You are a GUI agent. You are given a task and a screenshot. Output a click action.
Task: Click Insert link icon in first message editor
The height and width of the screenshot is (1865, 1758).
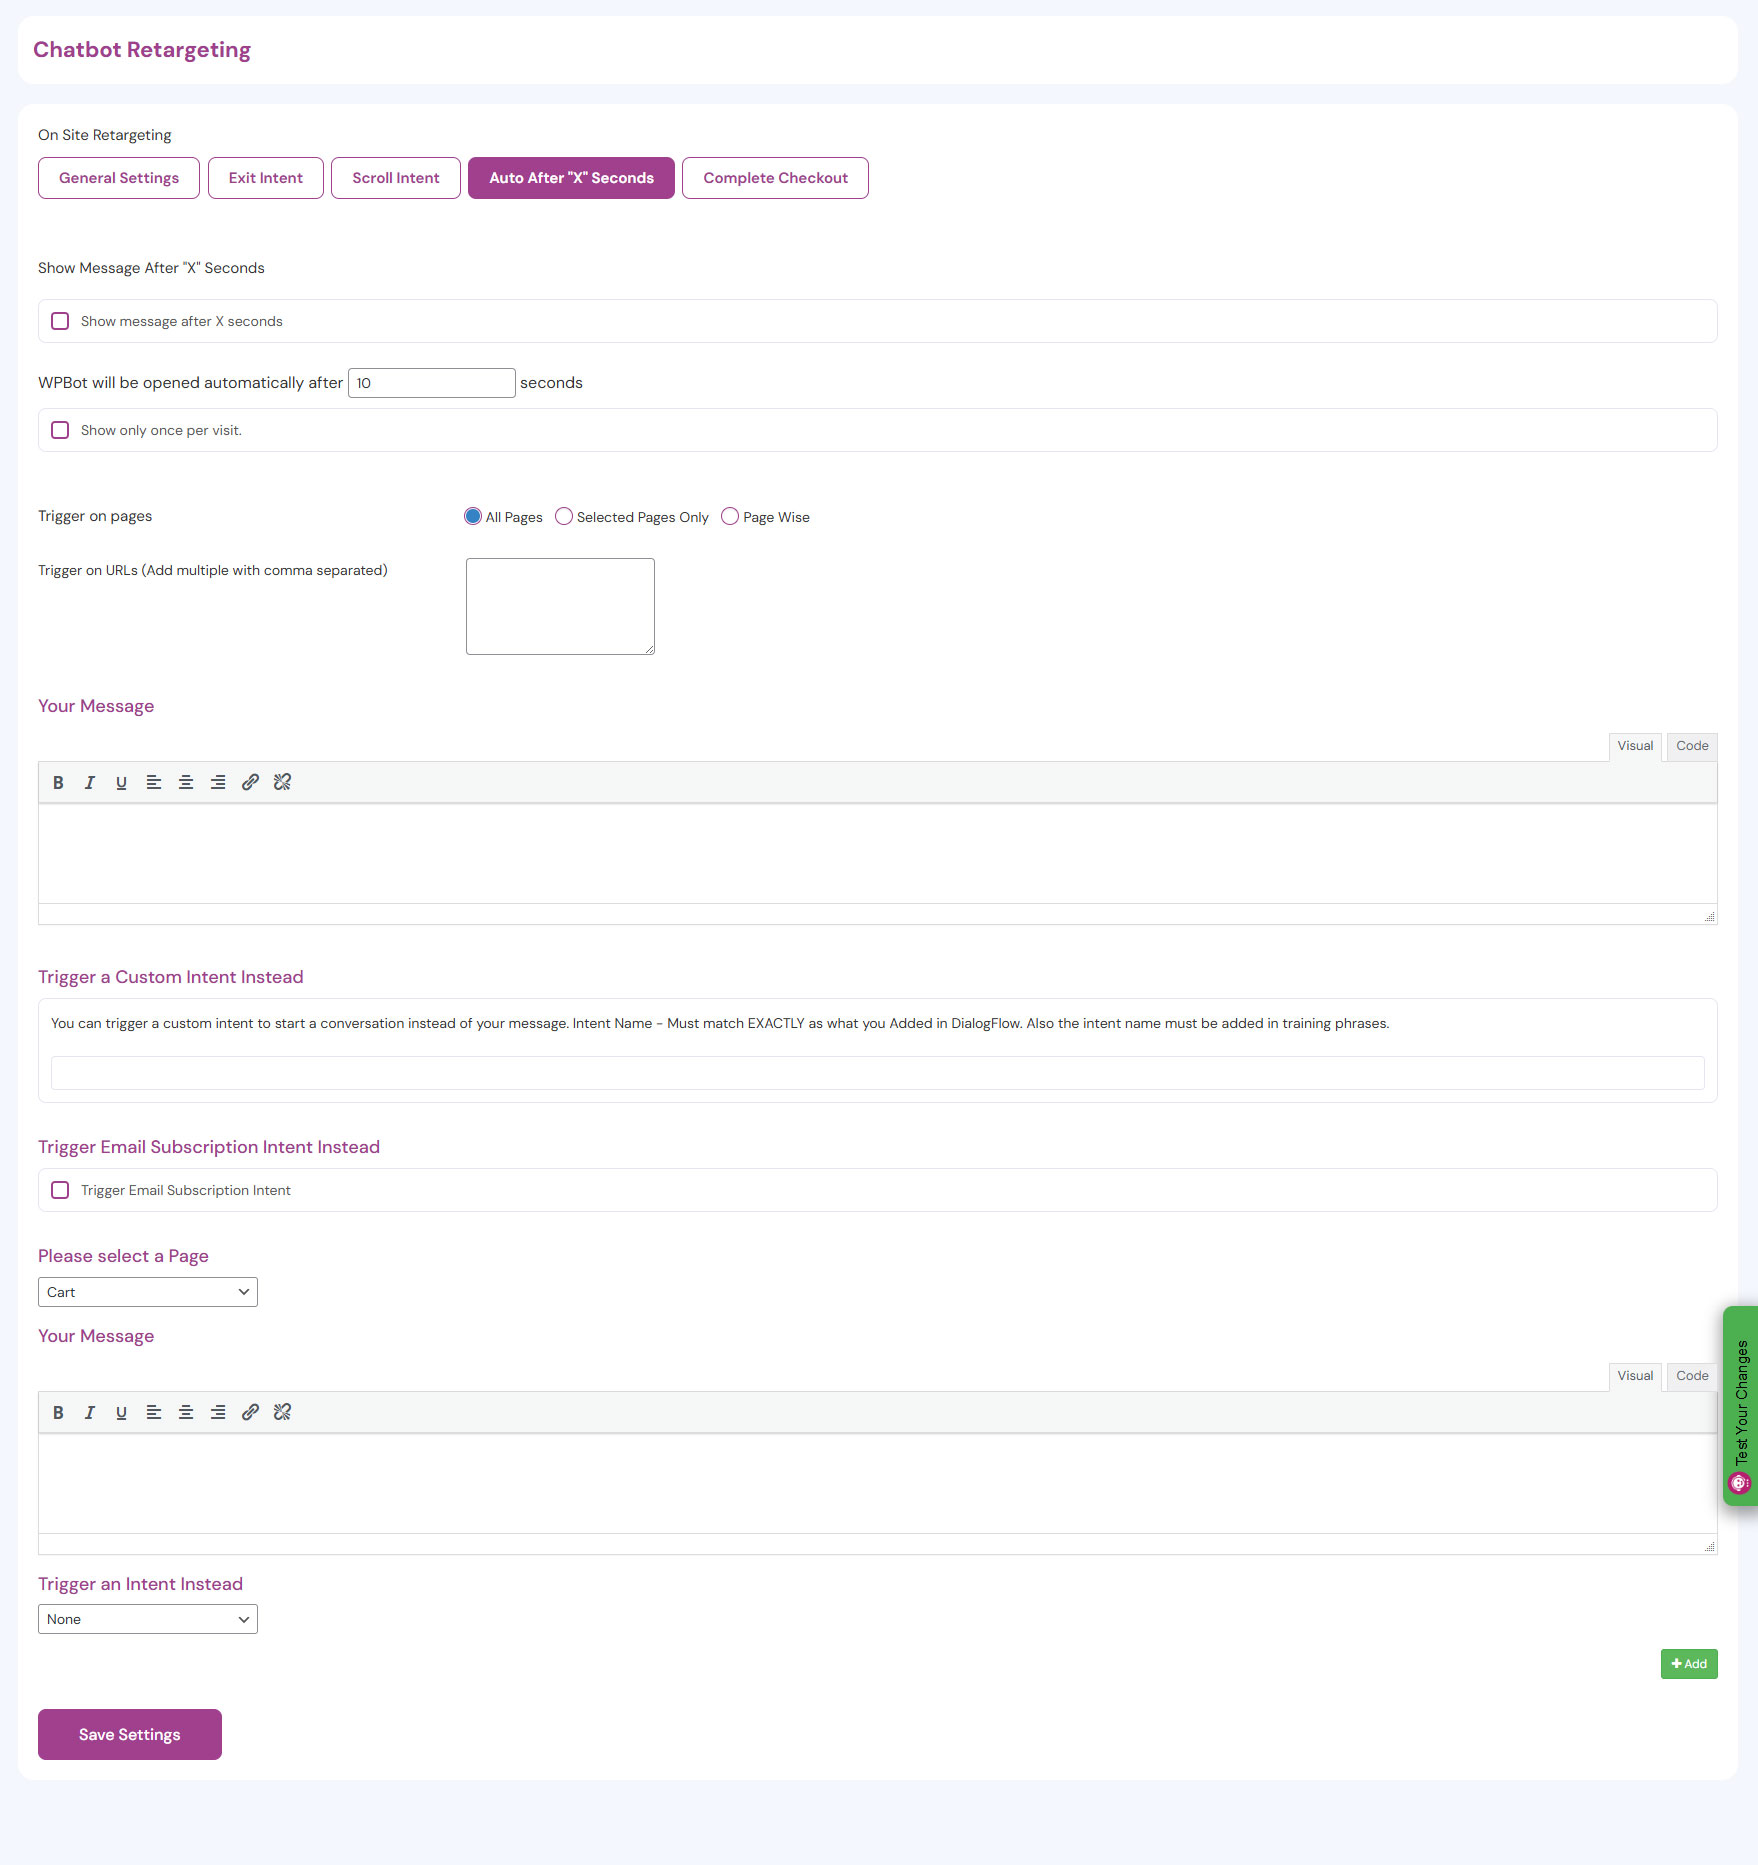[250, 783]
